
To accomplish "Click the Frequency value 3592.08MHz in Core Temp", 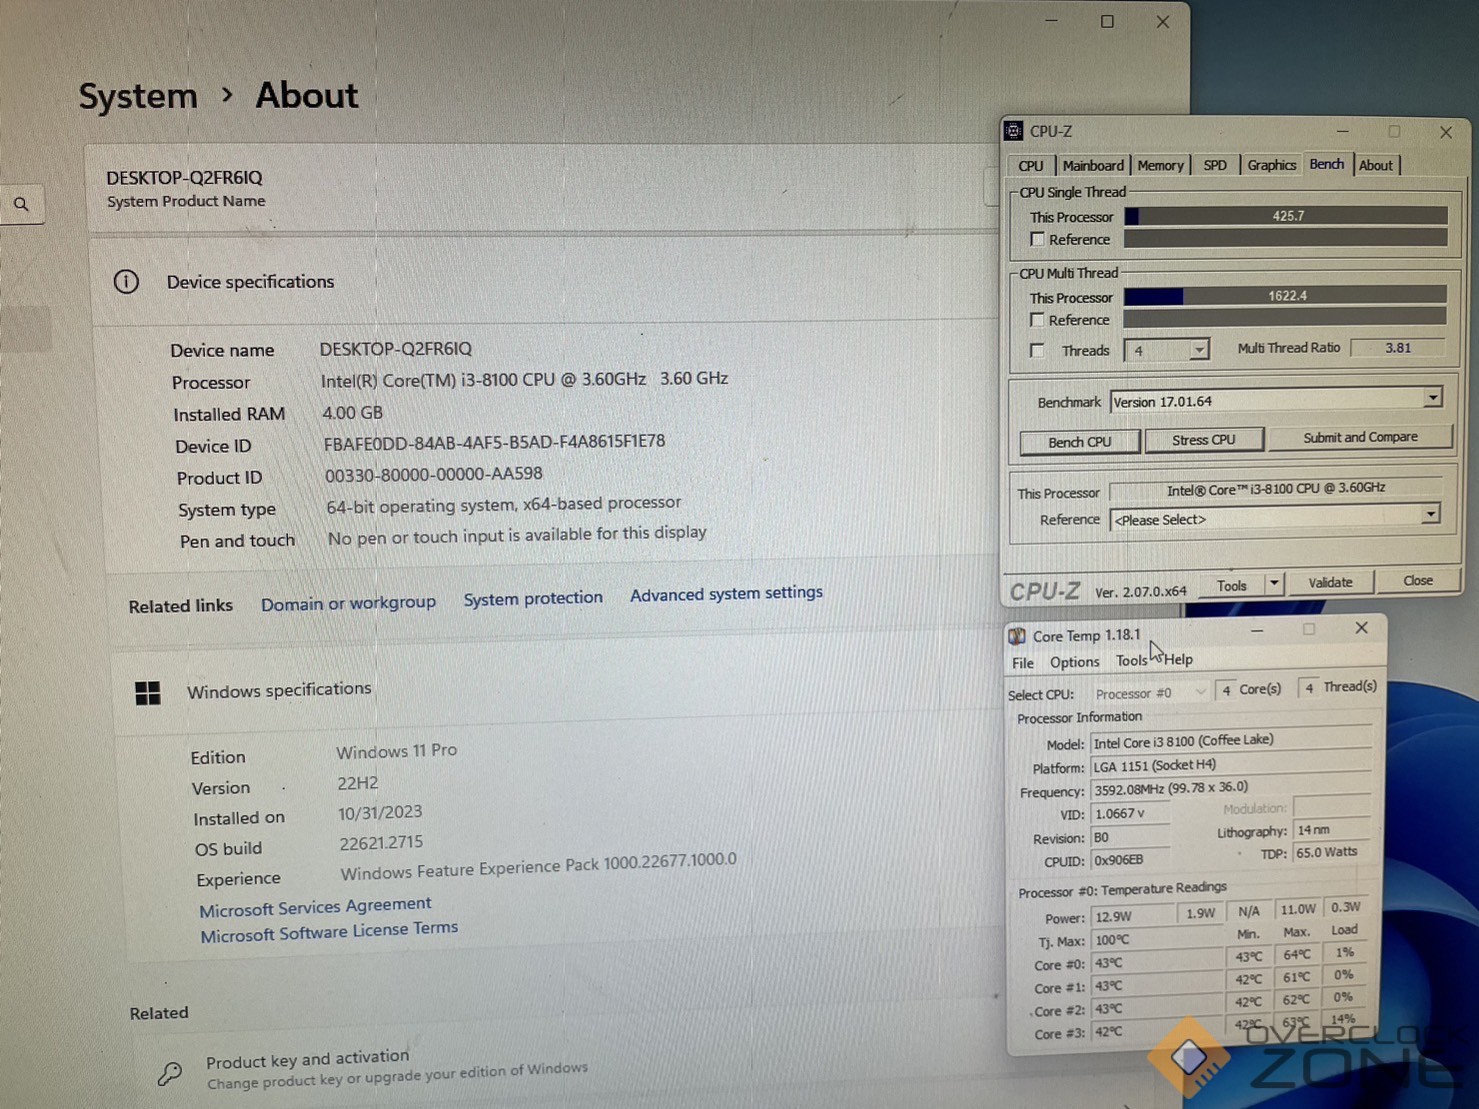I will coord(1230,788).
